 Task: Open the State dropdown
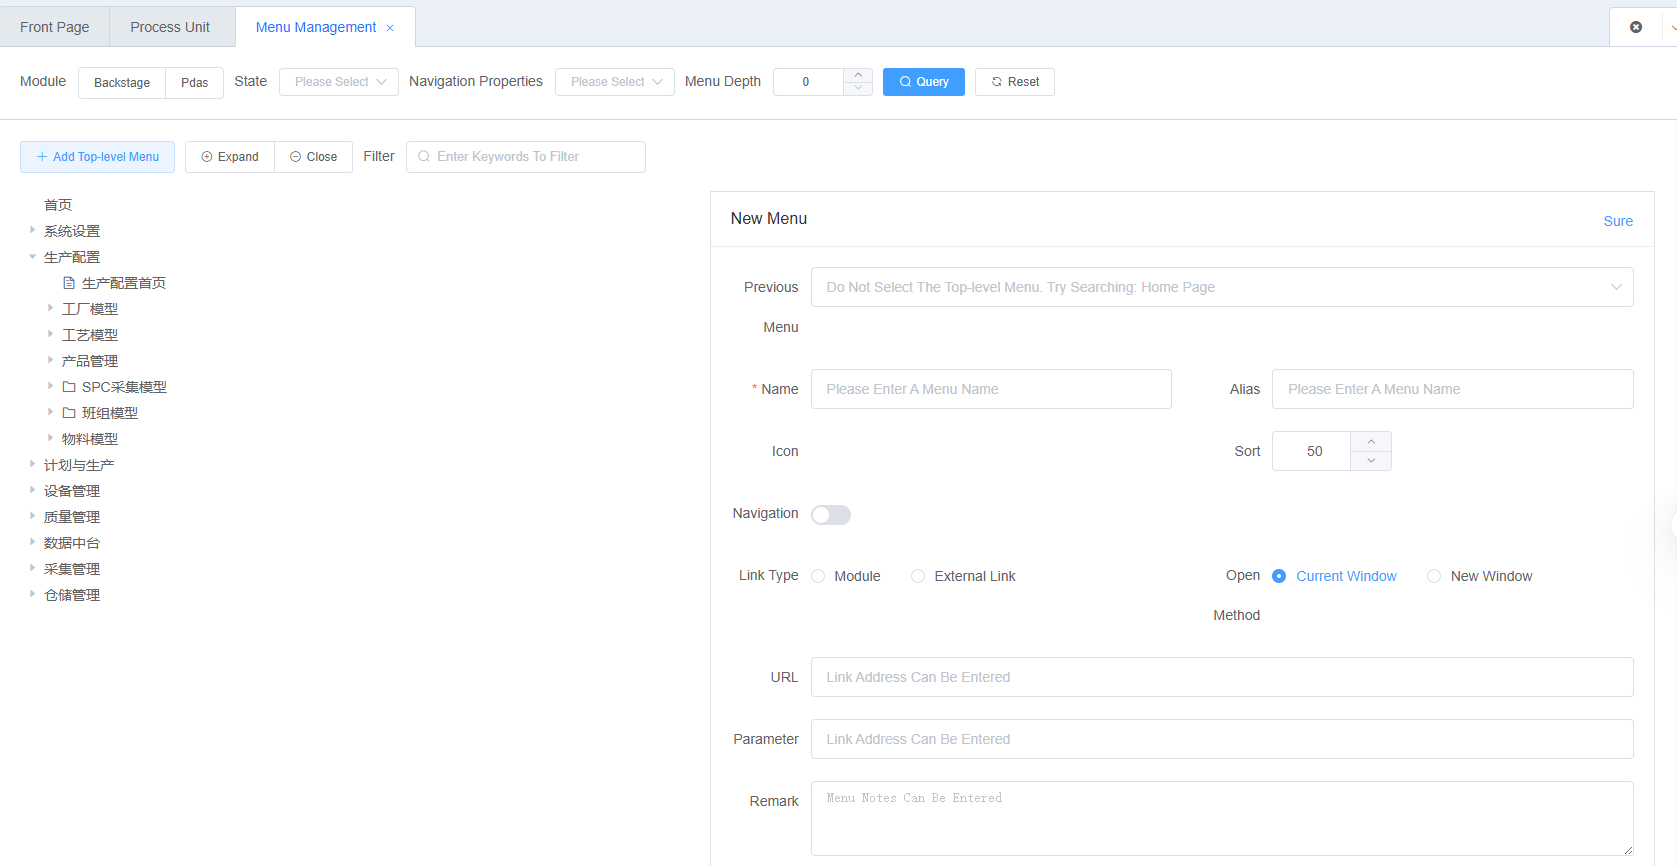(339, 82)
